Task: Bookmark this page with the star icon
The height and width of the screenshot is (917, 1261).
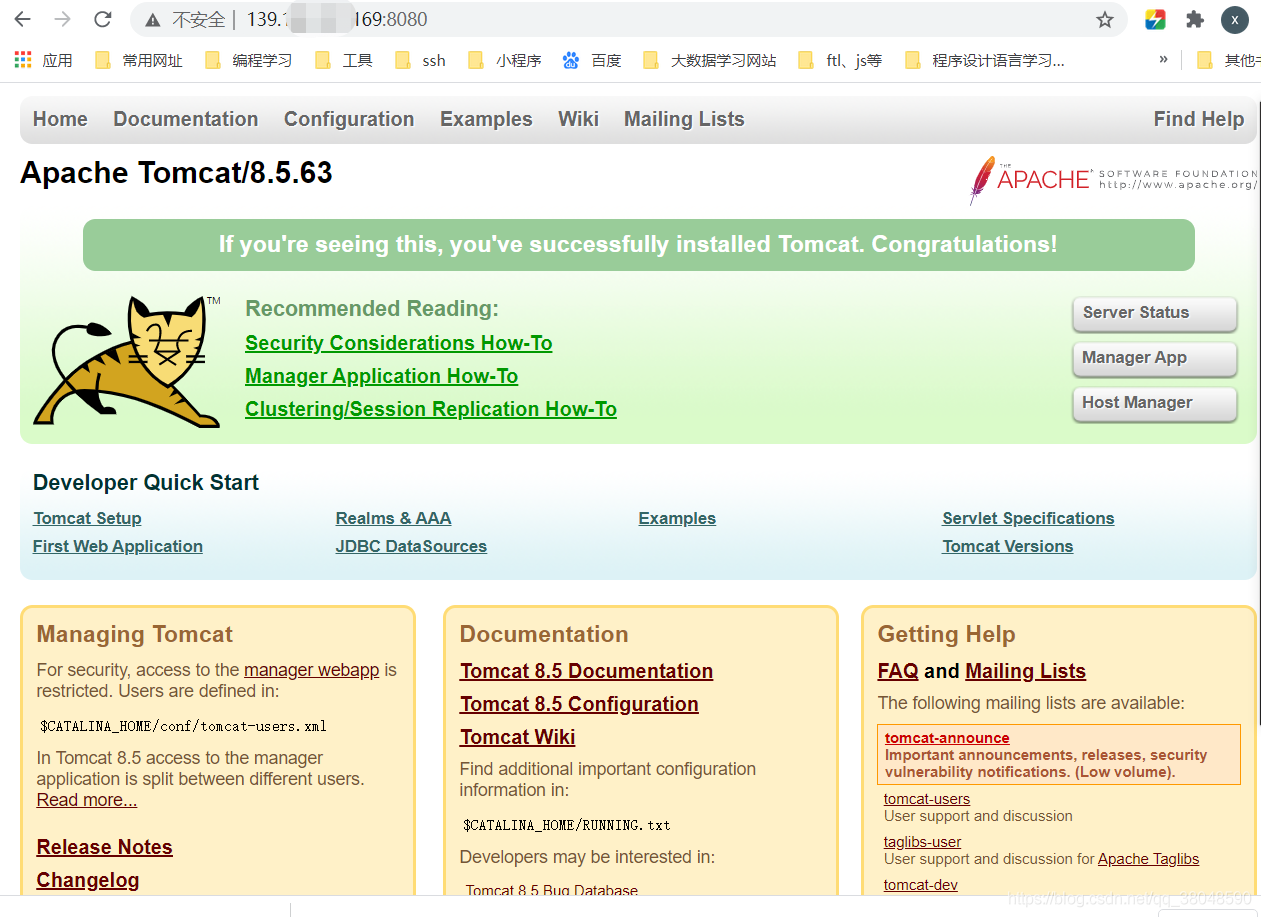Action: (x=1105, y=20)
